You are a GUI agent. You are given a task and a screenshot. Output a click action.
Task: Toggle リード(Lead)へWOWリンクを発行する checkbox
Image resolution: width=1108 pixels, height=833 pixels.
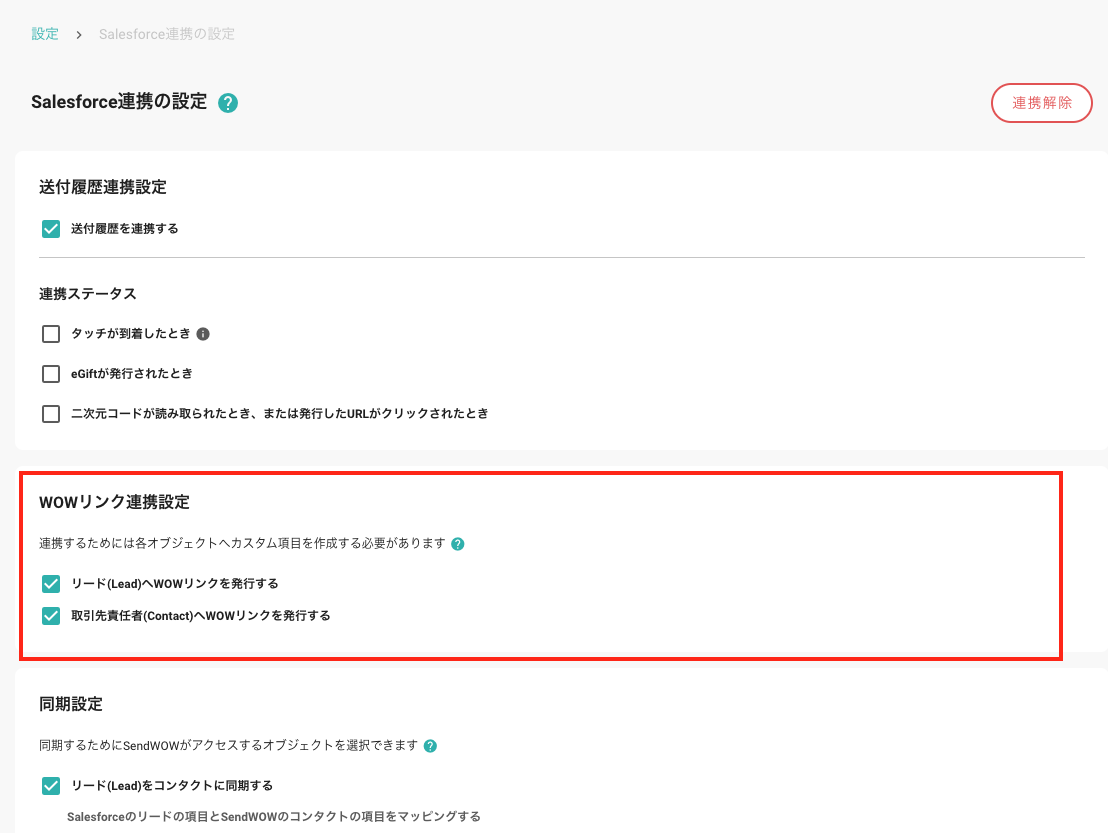(x=51, y=584)
